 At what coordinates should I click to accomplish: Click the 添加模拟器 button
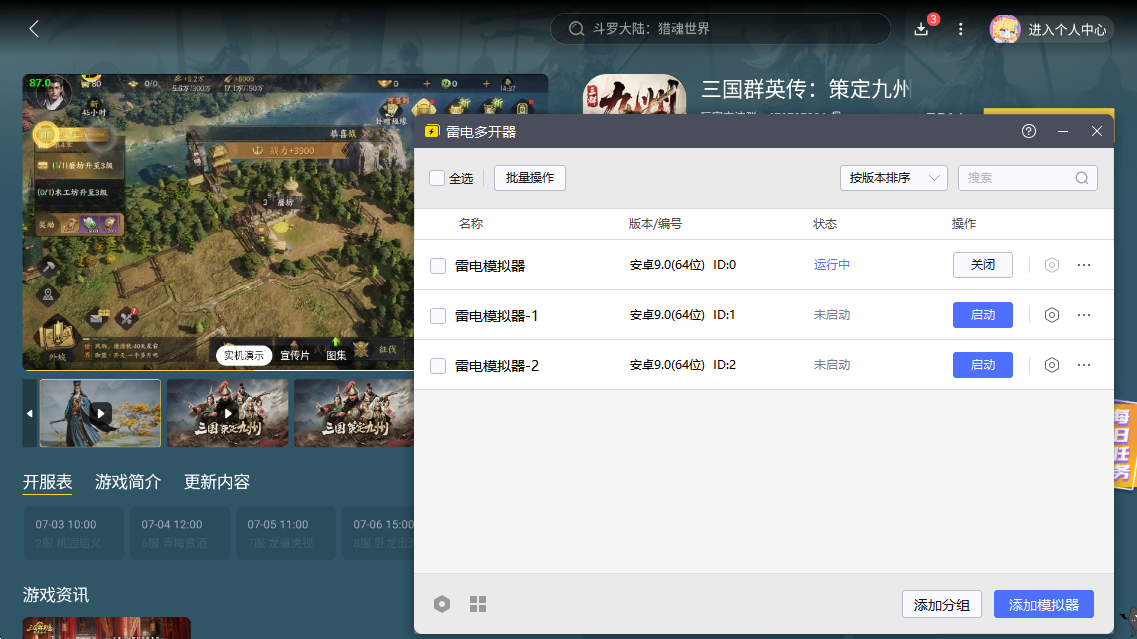click(x=1043, y=605)
